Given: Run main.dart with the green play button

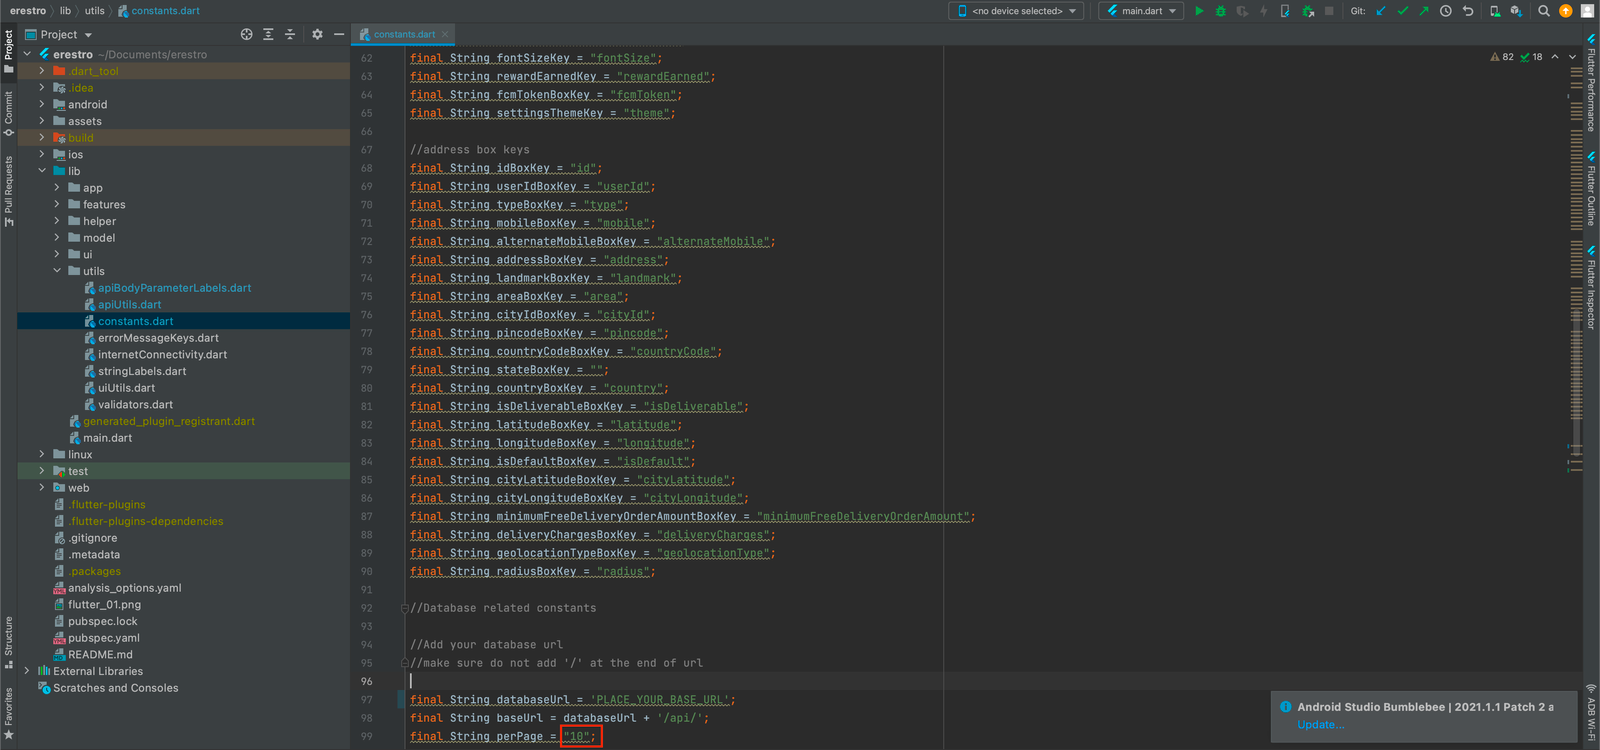Looking at the screenshot, I should (x=1199, y=11).
